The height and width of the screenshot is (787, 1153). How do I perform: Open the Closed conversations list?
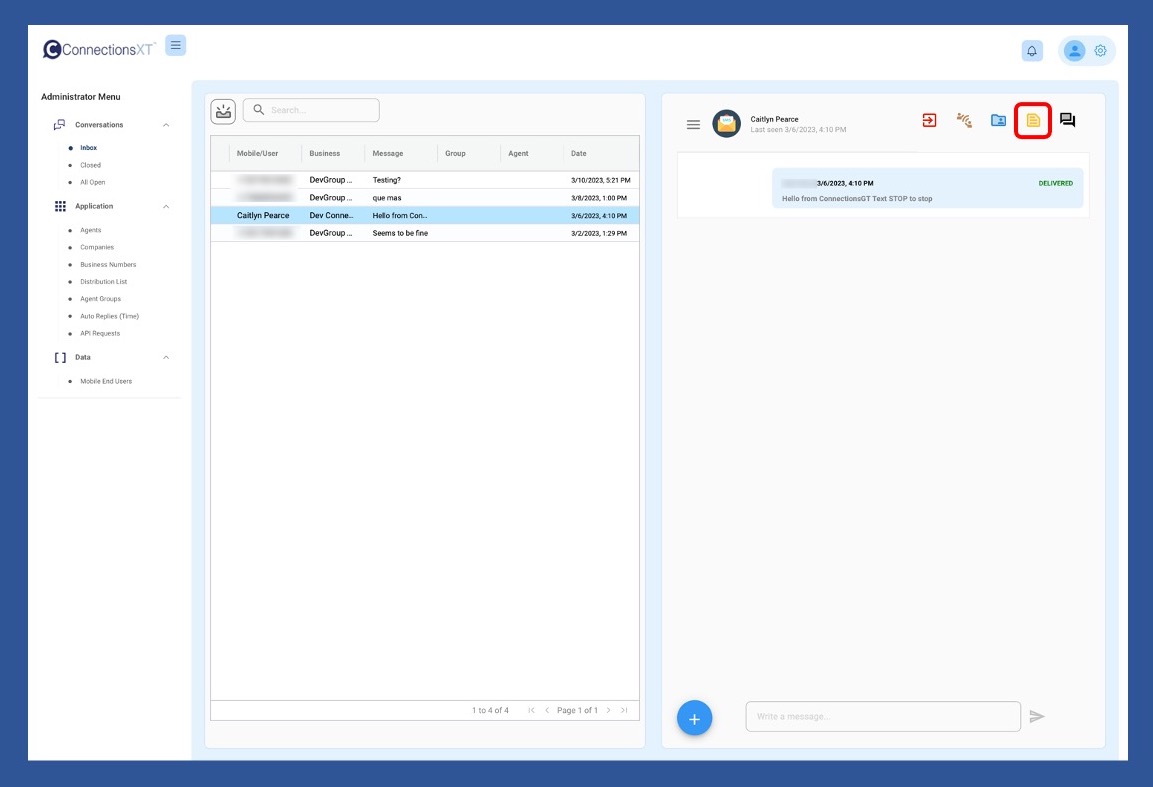tap(91, 165)
